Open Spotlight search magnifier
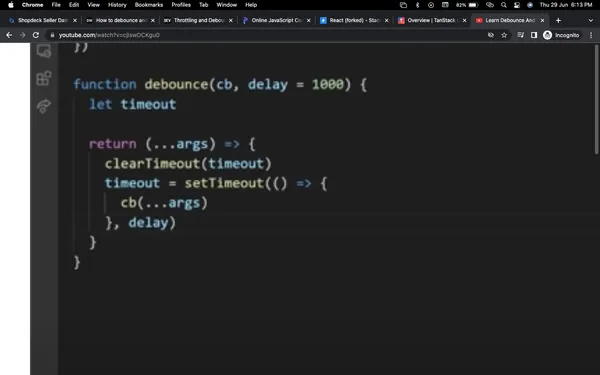Screen dimensions: 600x375 click(x=504, y=5)
